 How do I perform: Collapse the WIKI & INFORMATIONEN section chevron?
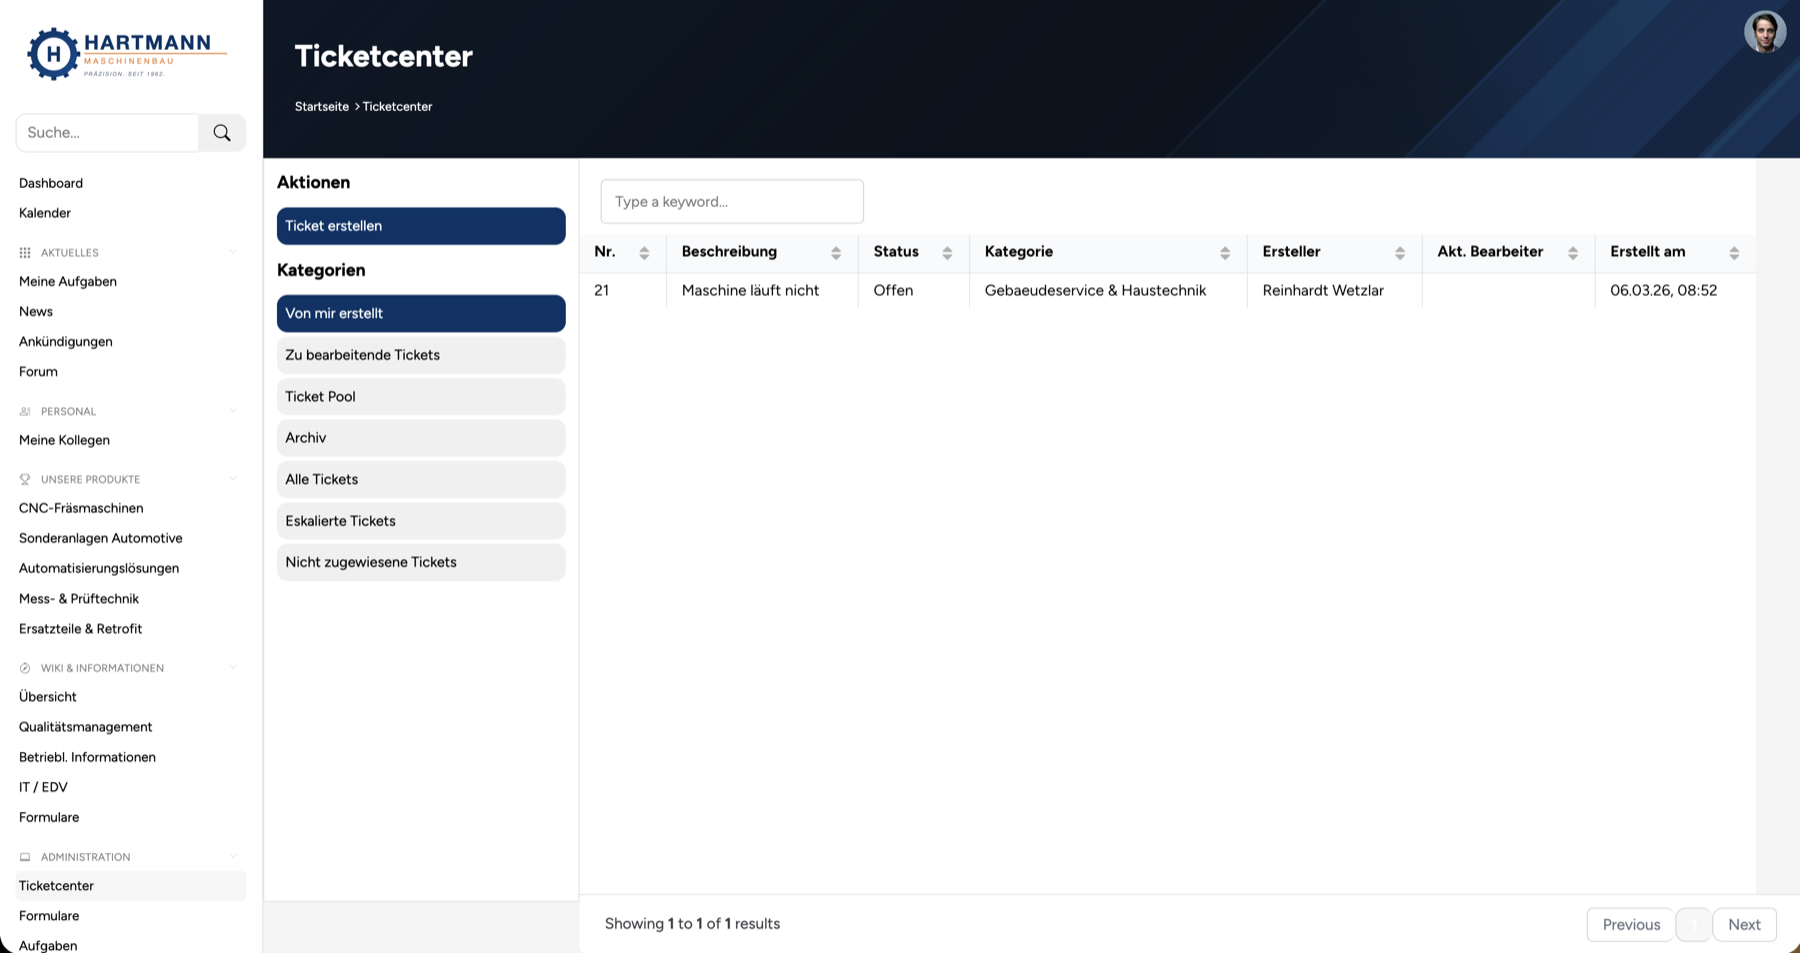coord(233,668)
